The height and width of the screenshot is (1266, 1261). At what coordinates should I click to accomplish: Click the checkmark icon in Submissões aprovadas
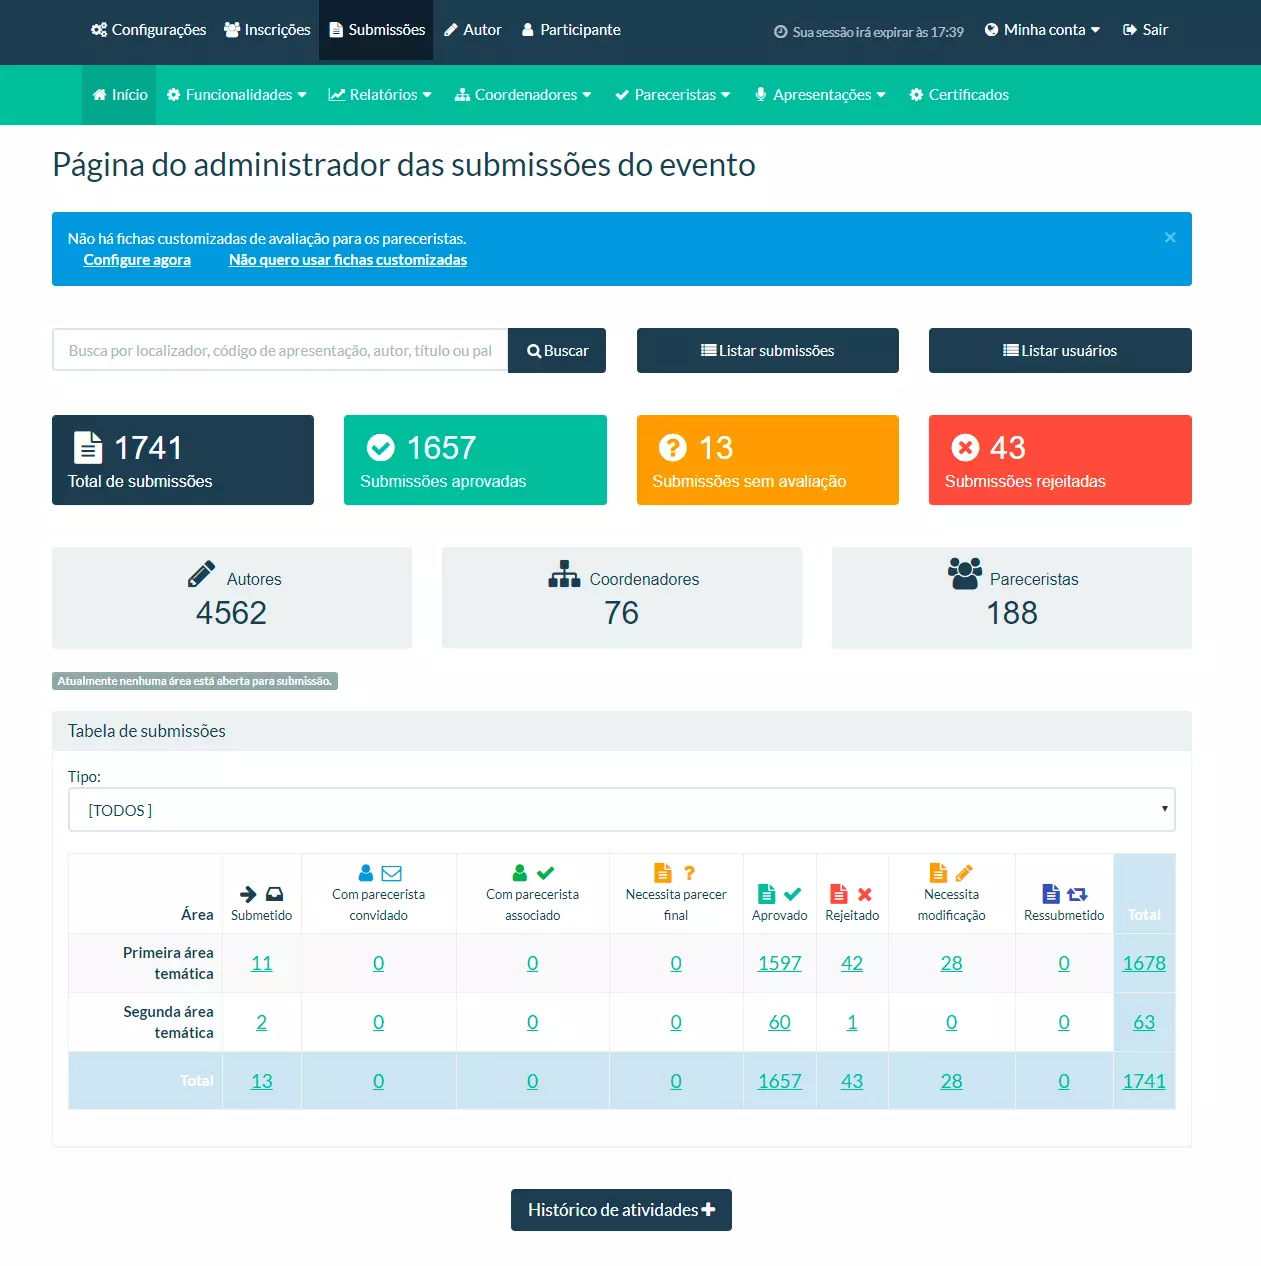(x=381, y=447)
